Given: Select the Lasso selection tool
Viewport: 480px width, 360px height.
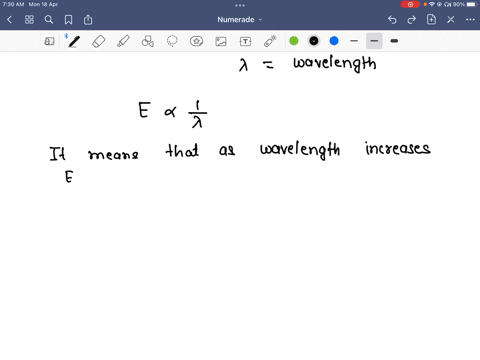Looking at the screenshot, I should point(172,41).
